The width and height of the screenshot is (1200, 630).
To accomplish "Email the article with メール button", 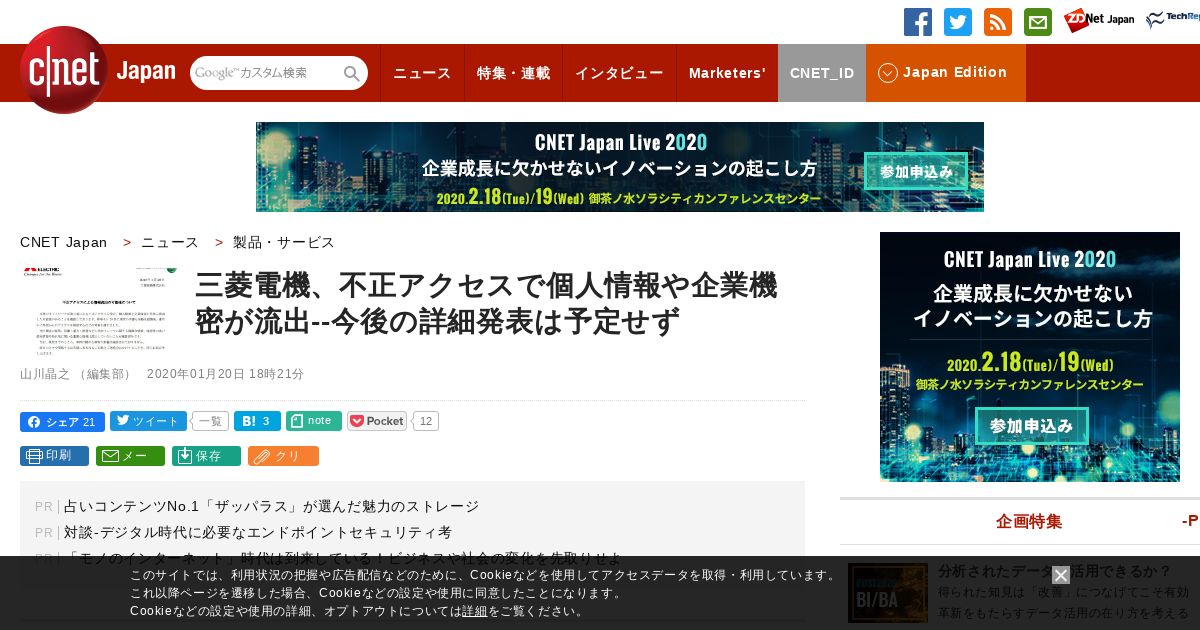I will pyautogui.click(x=130, y=456).
